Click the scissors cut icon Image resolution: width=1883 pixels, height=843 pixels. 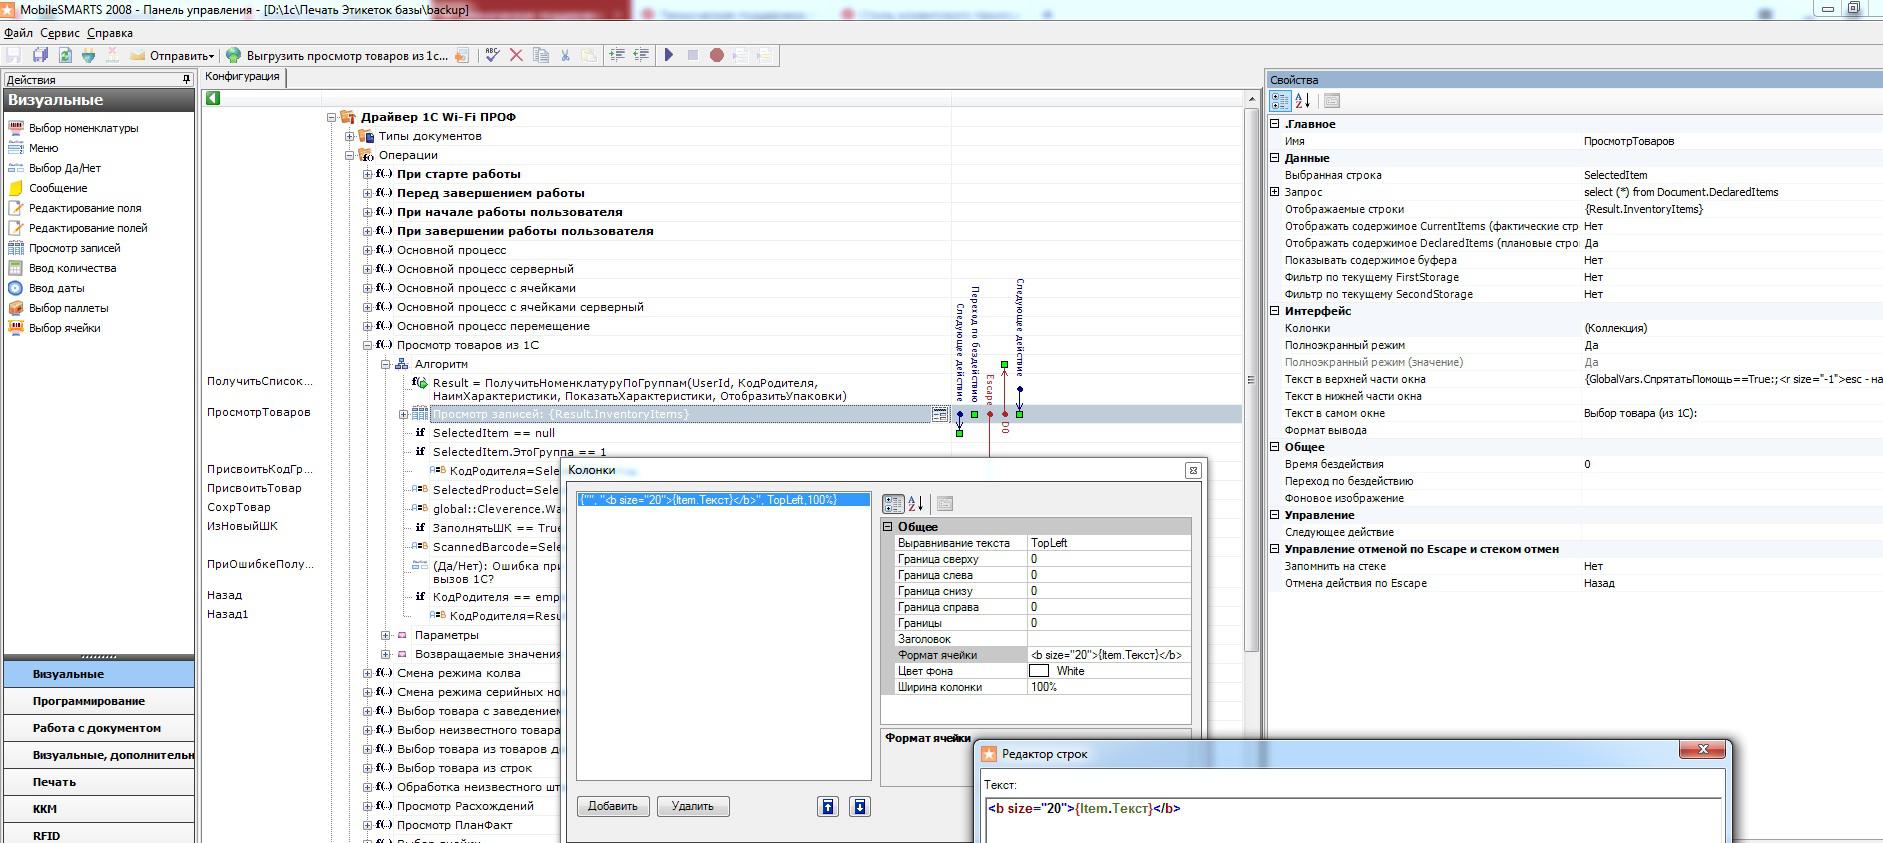click(565, 55)
